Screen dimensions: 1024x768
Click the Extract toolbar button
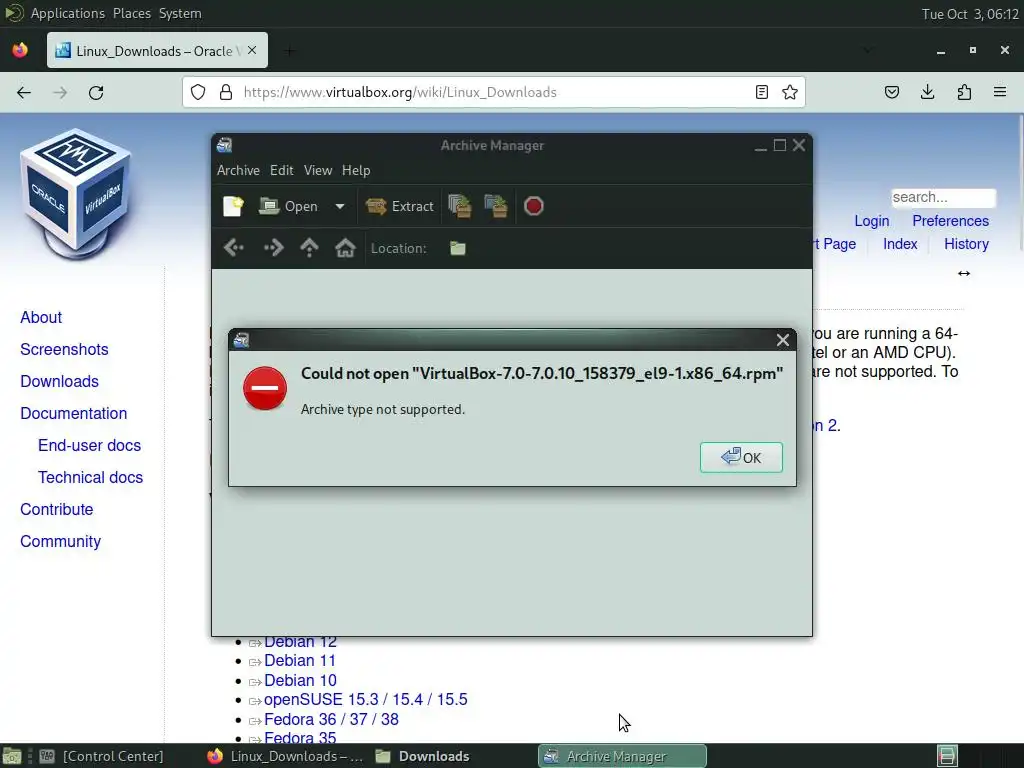click(x=400, y=206)
